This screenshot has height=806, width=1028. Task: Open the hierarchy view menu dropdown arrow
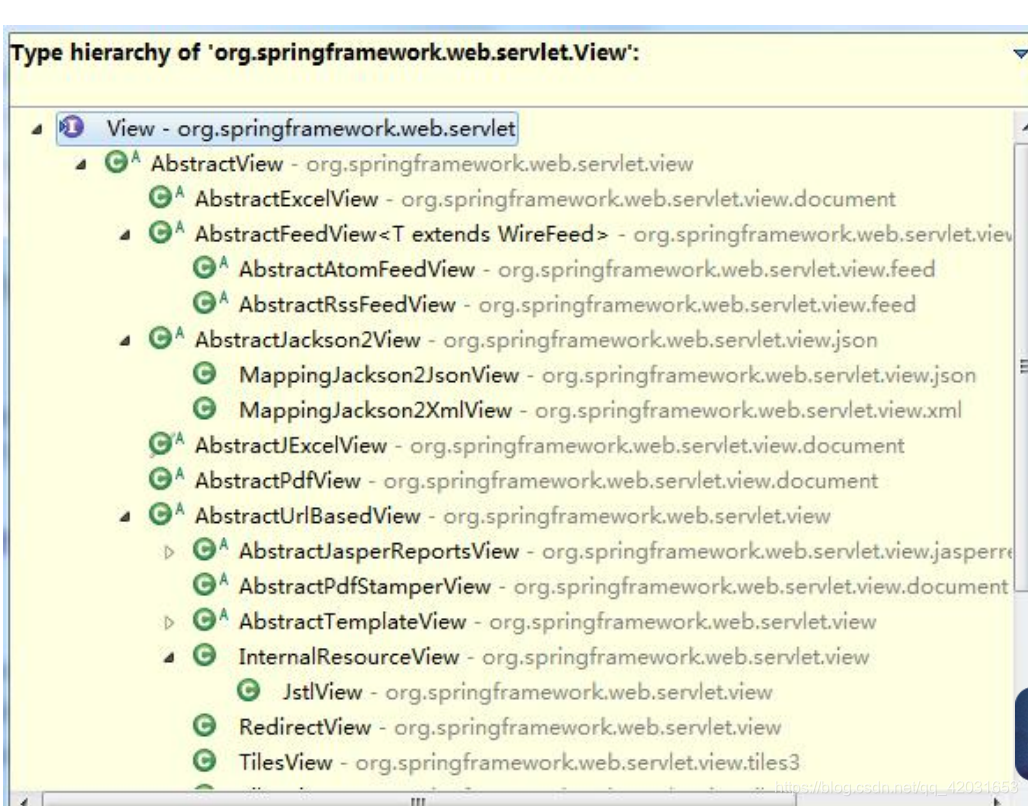[x=1019, y=54]
